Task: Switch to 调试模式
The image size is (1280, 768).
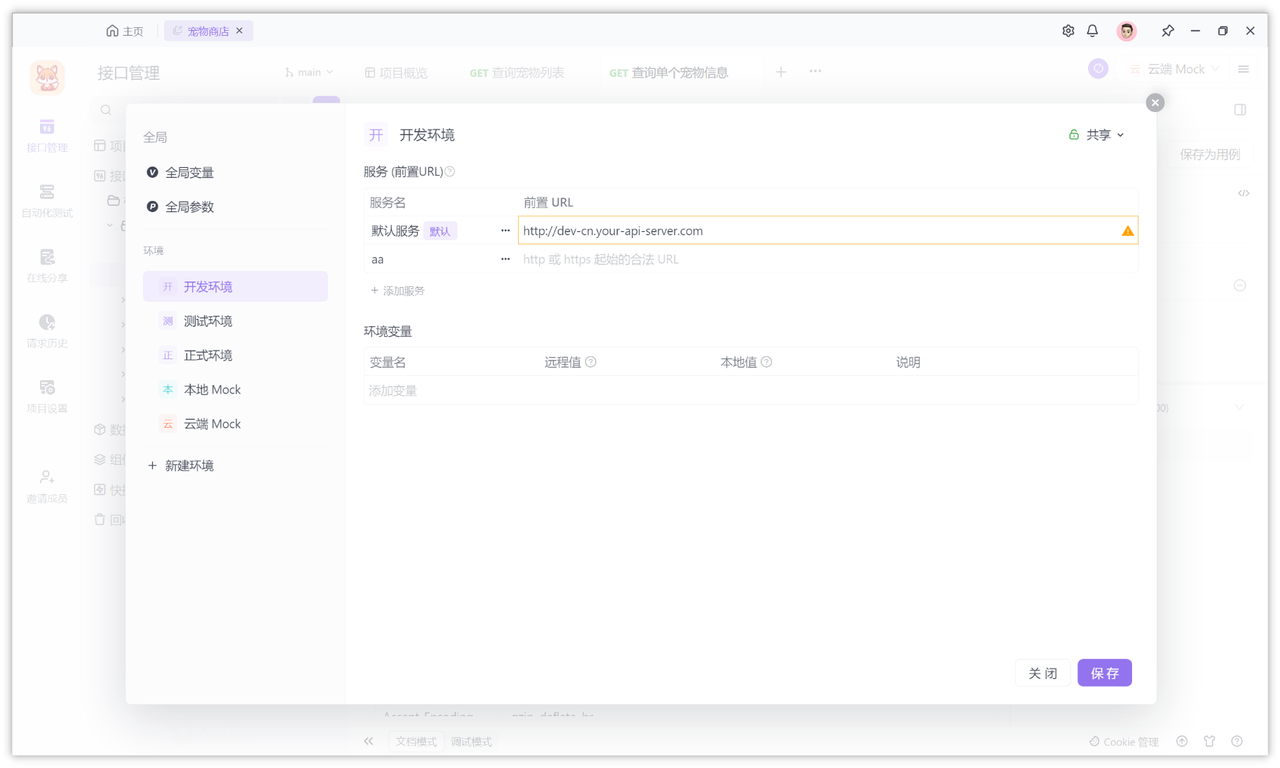Action: click(x=471, y=742)
